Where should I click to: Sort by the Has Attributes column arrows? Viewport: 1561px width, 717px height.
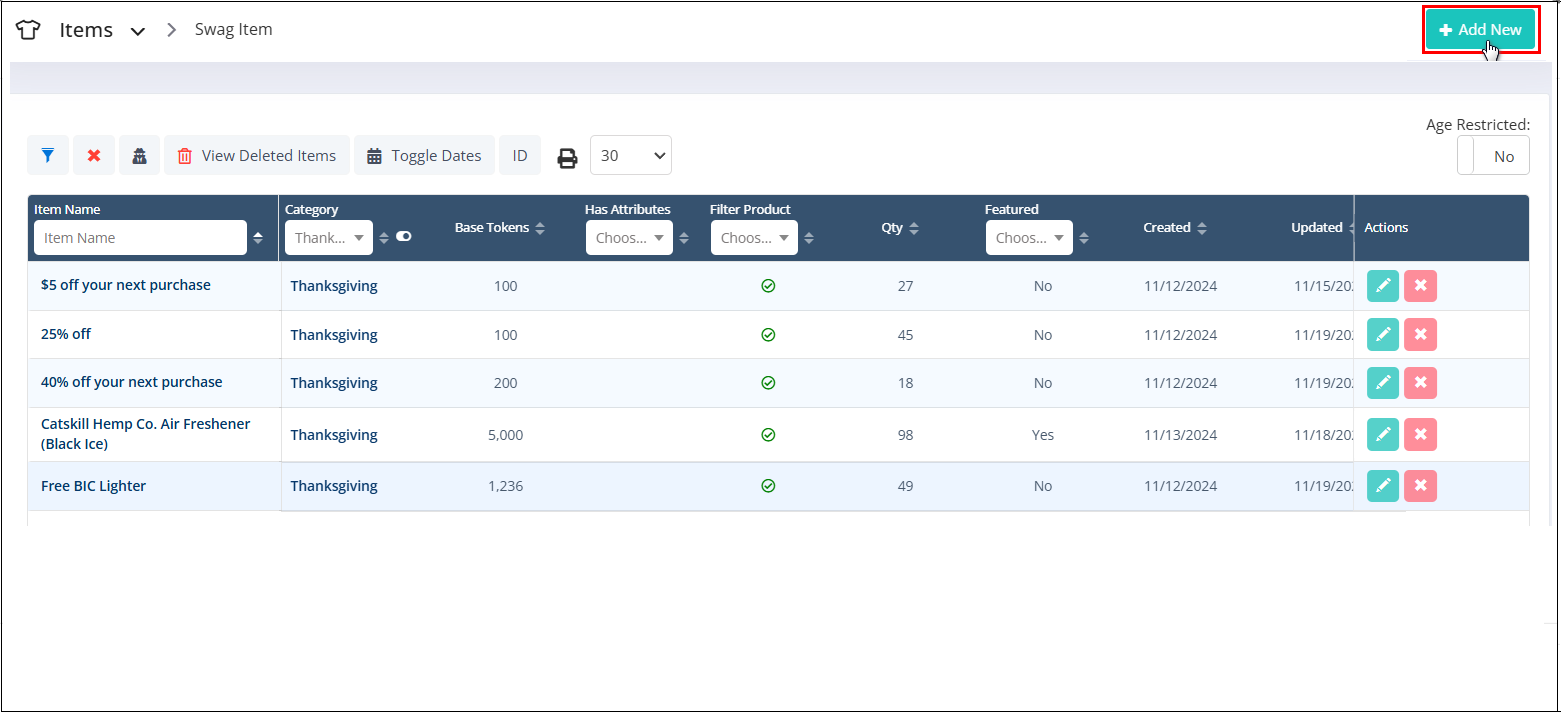[x=684, y=238]
